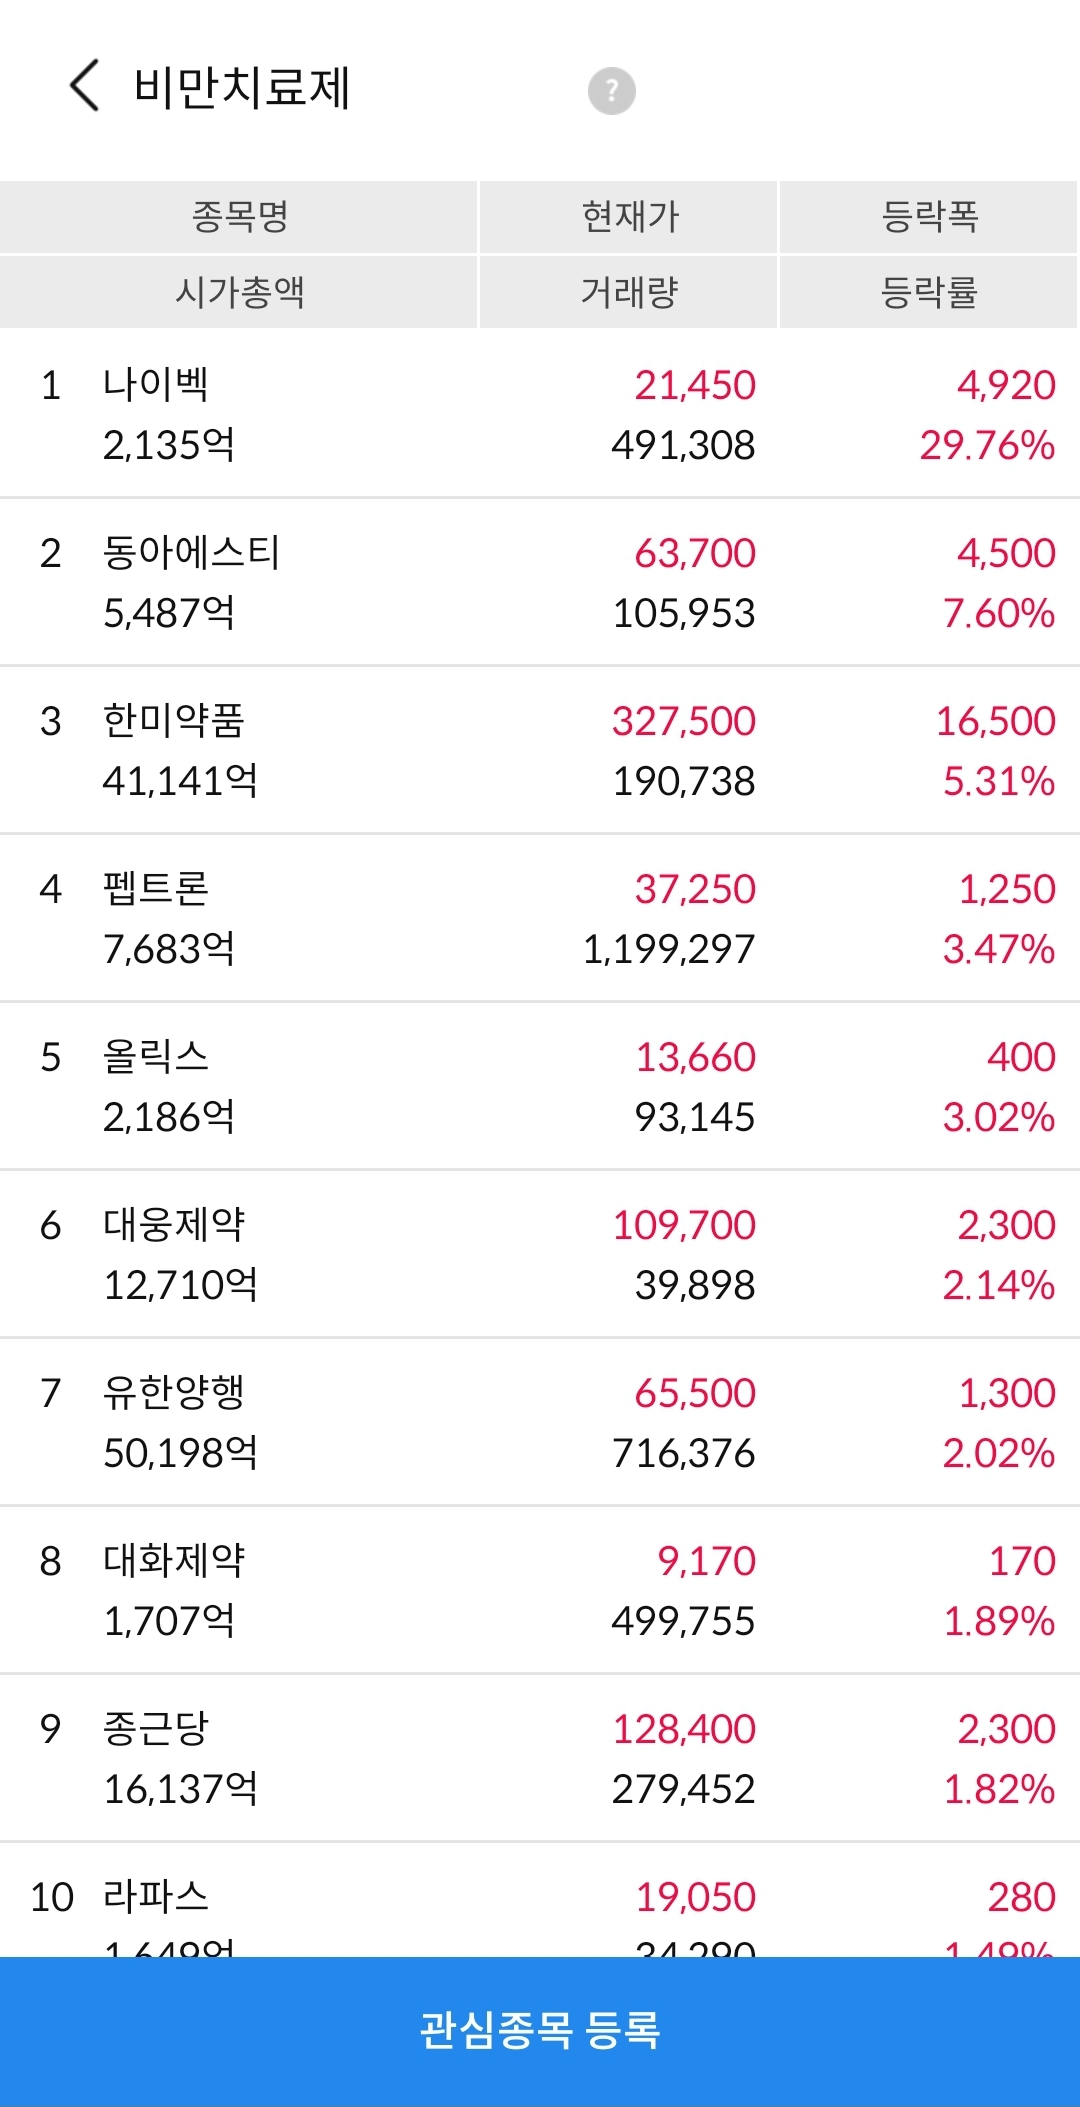Sort by 등락폭 column header
The height and width of the screenshot is (2107, 1080).
[929, 216]
